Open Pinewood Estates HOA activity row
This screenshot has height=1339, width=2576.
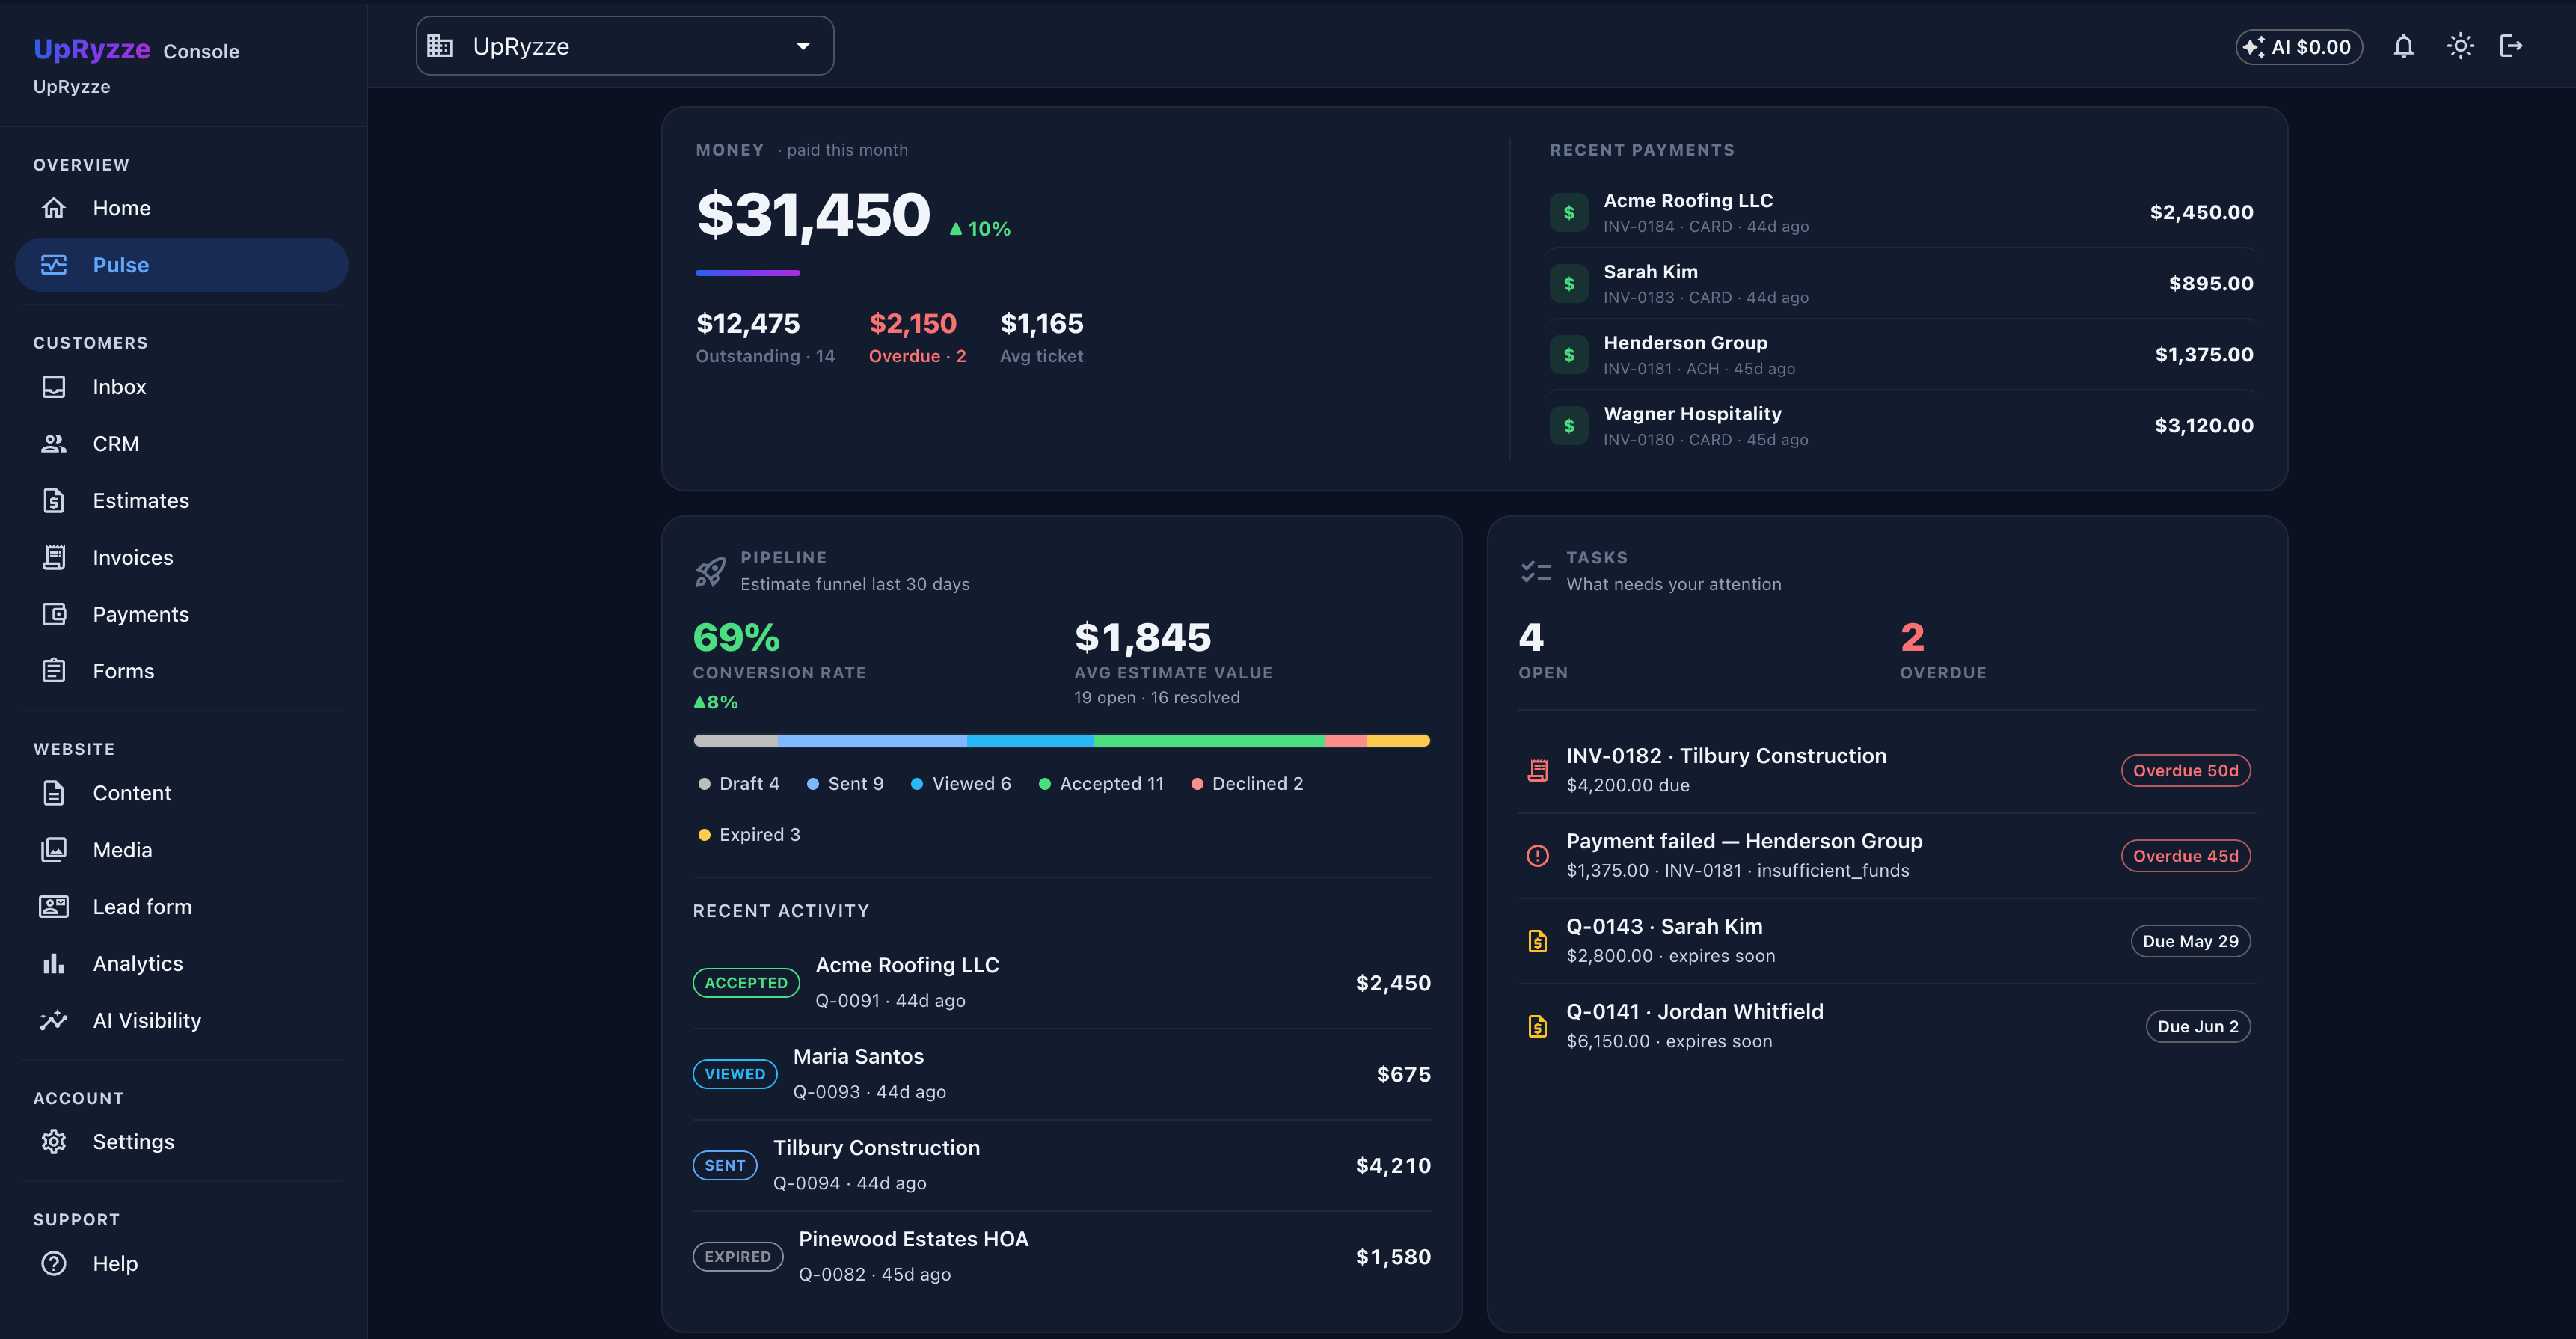1062,1257
